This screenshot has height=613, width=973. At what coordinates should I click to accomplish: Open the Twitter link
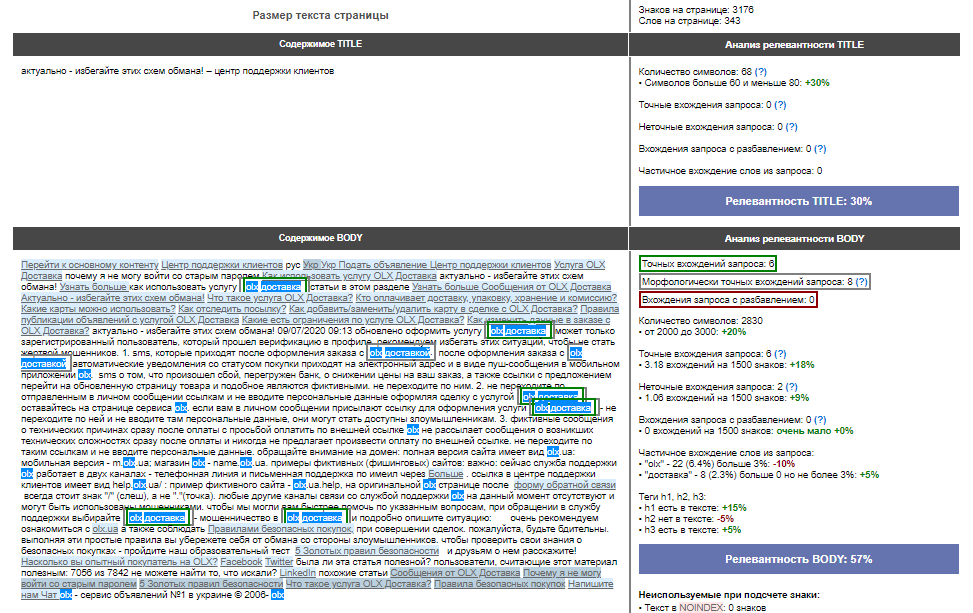[279, 562]
